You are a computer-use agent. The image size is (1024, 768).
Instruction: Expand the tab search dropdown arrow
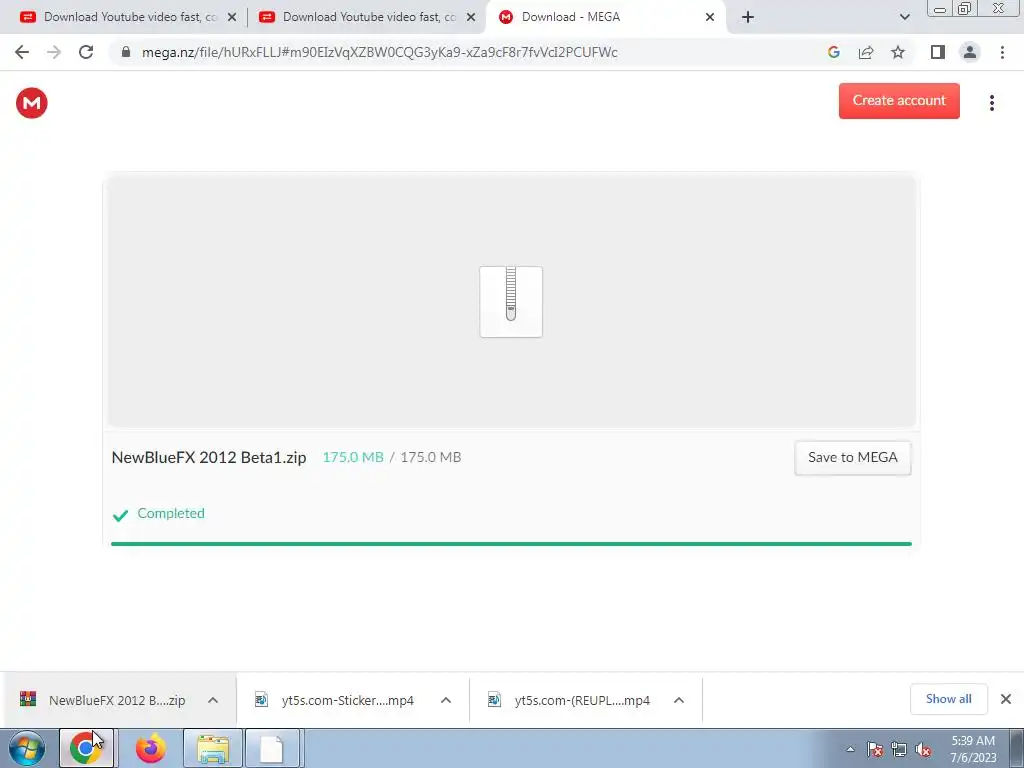(904, 18)
